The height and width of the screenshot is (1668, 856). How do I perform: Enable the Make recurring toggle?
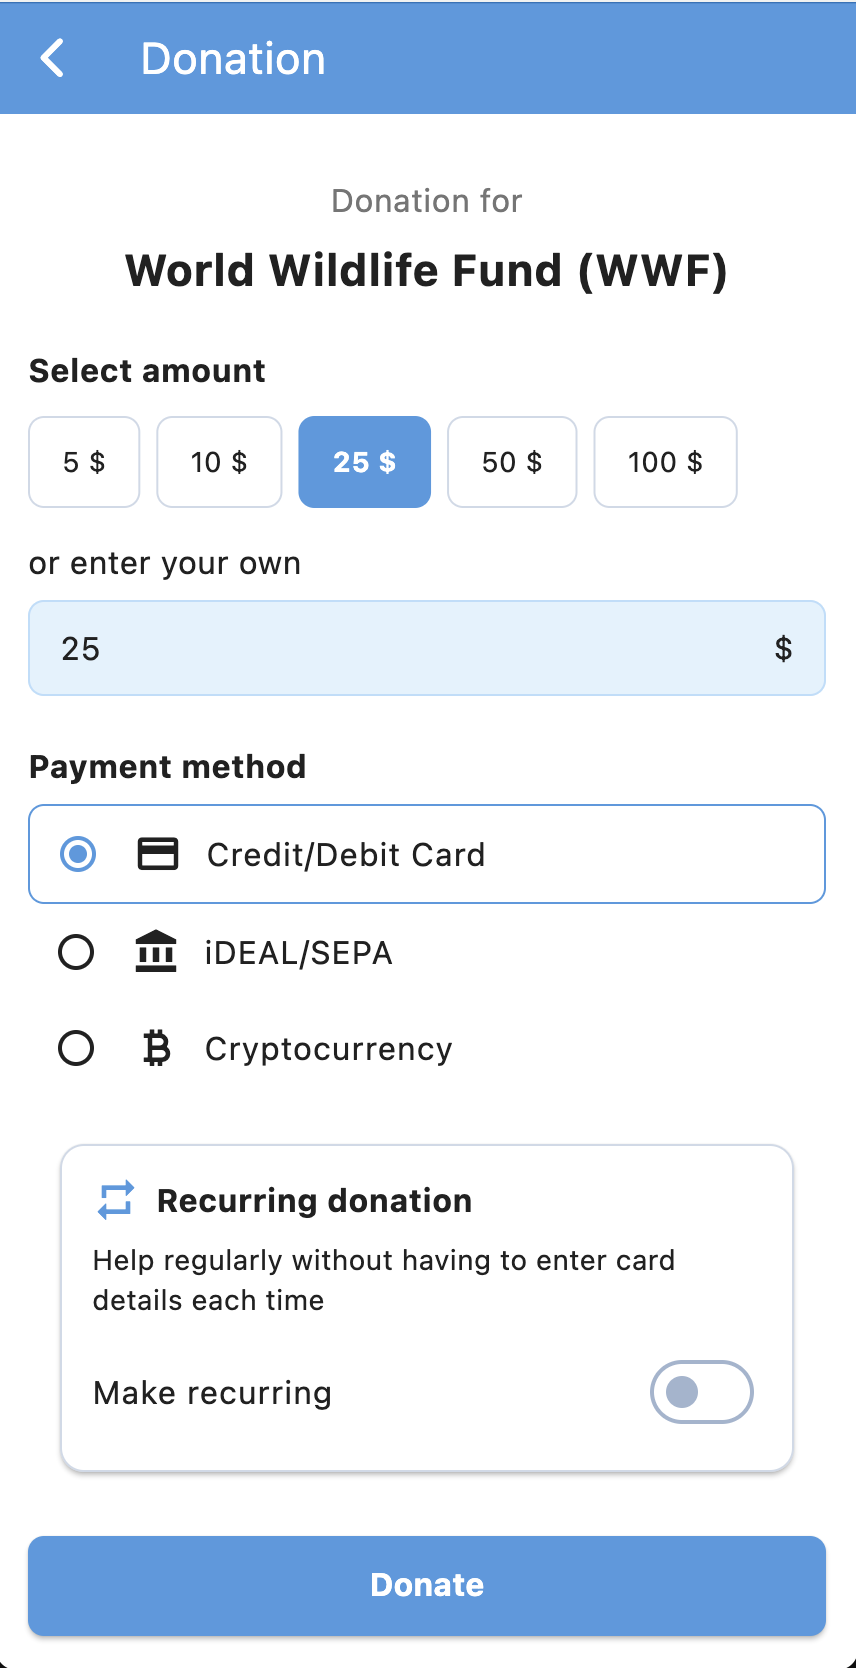(x=702, y=1392)
